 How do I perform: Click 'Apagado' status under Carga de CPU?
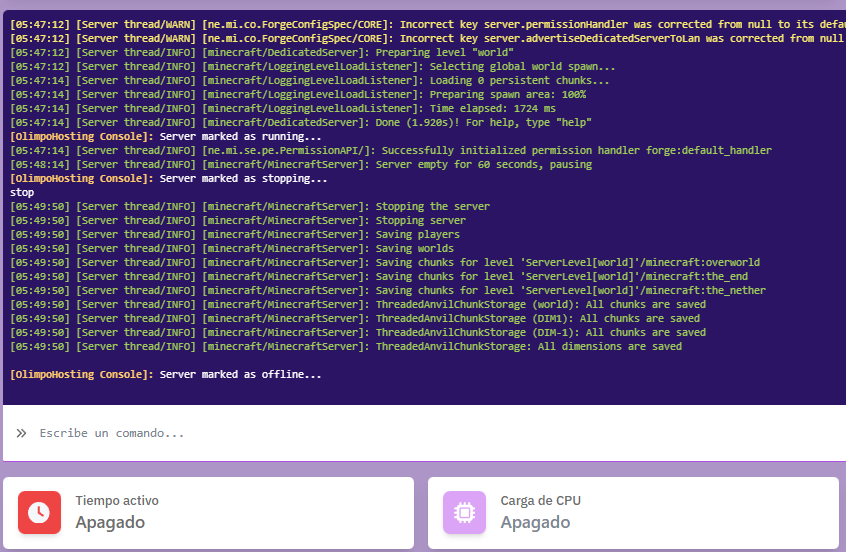tap(535, 523)
